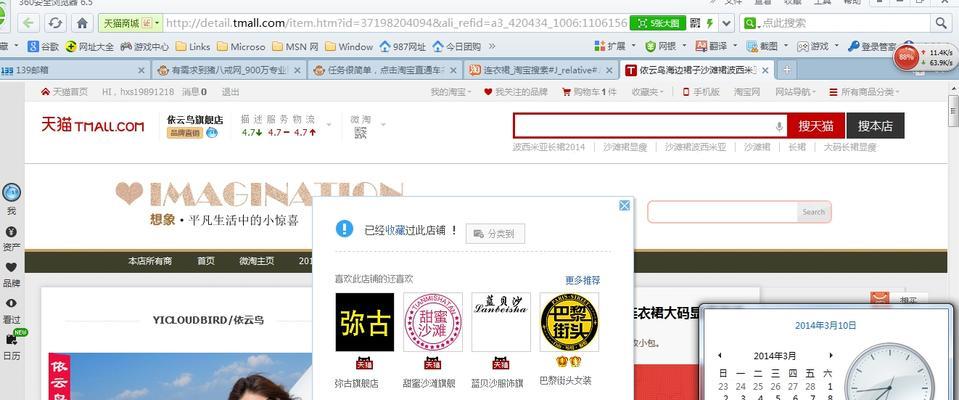Open the Microso bookmark folder
This screenshot has height=400, width=959.
point(241,46)
